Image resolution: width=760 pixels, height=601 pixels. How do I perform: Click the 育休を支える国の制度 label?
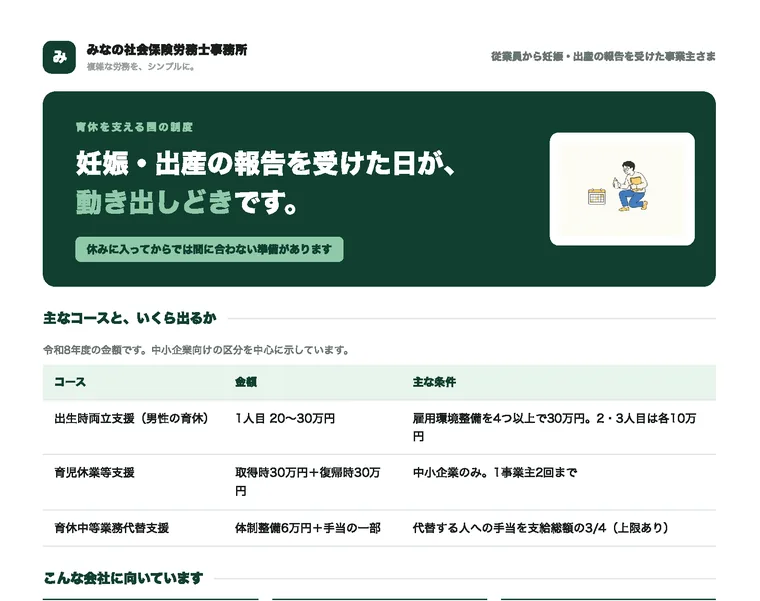pos(134,127)
